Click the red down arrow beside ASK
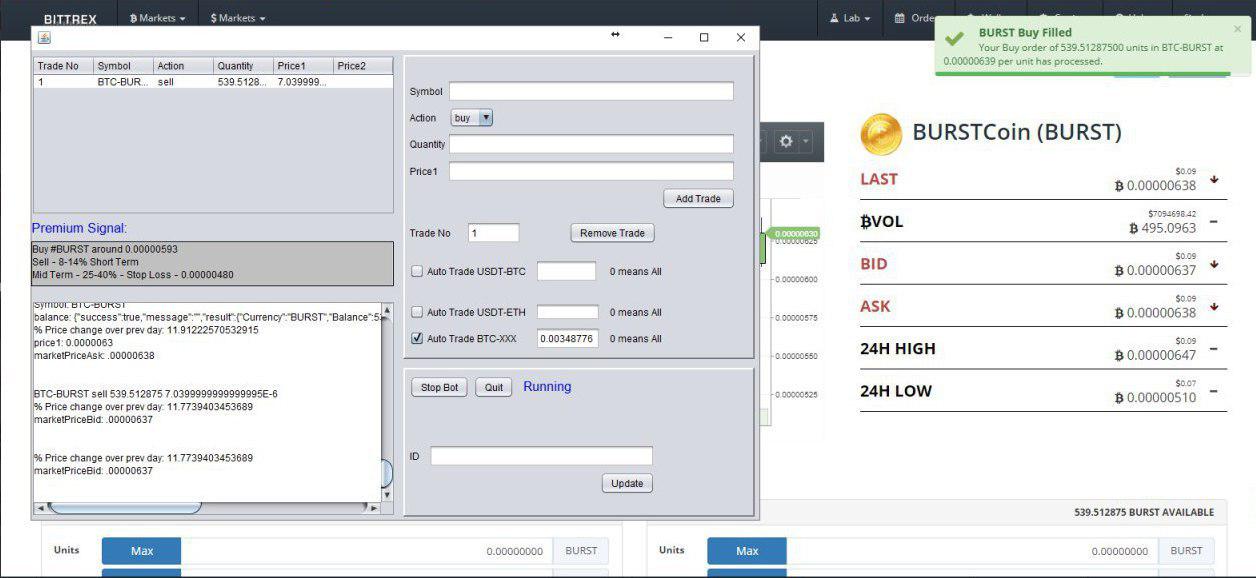Image resolution: width=1256 pixels, height=578 pixels. (1214, 306)
